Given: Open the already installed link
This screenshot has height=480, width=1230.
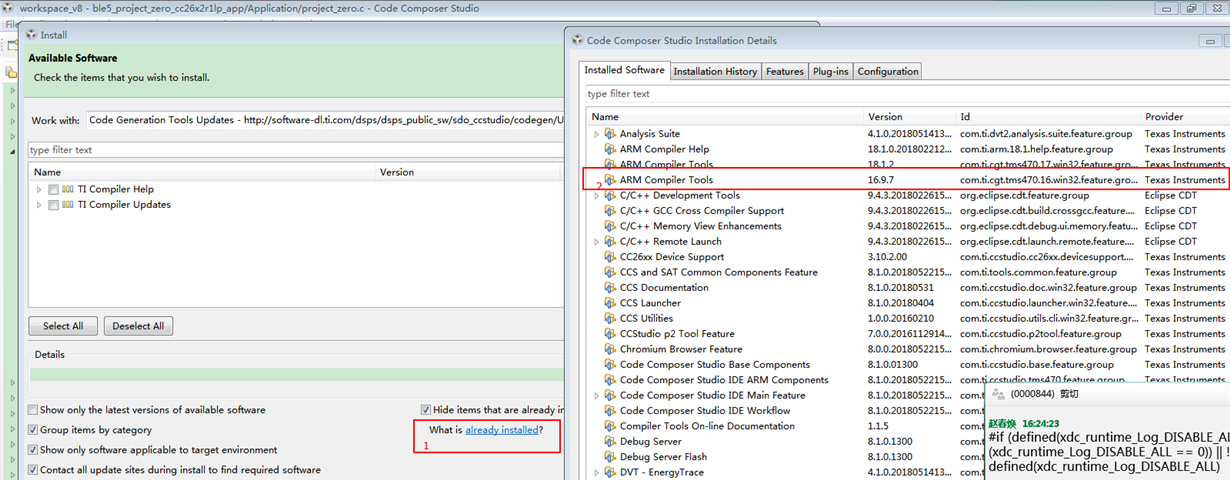Looking at the screenshot, I should click(x=501, y=430).
